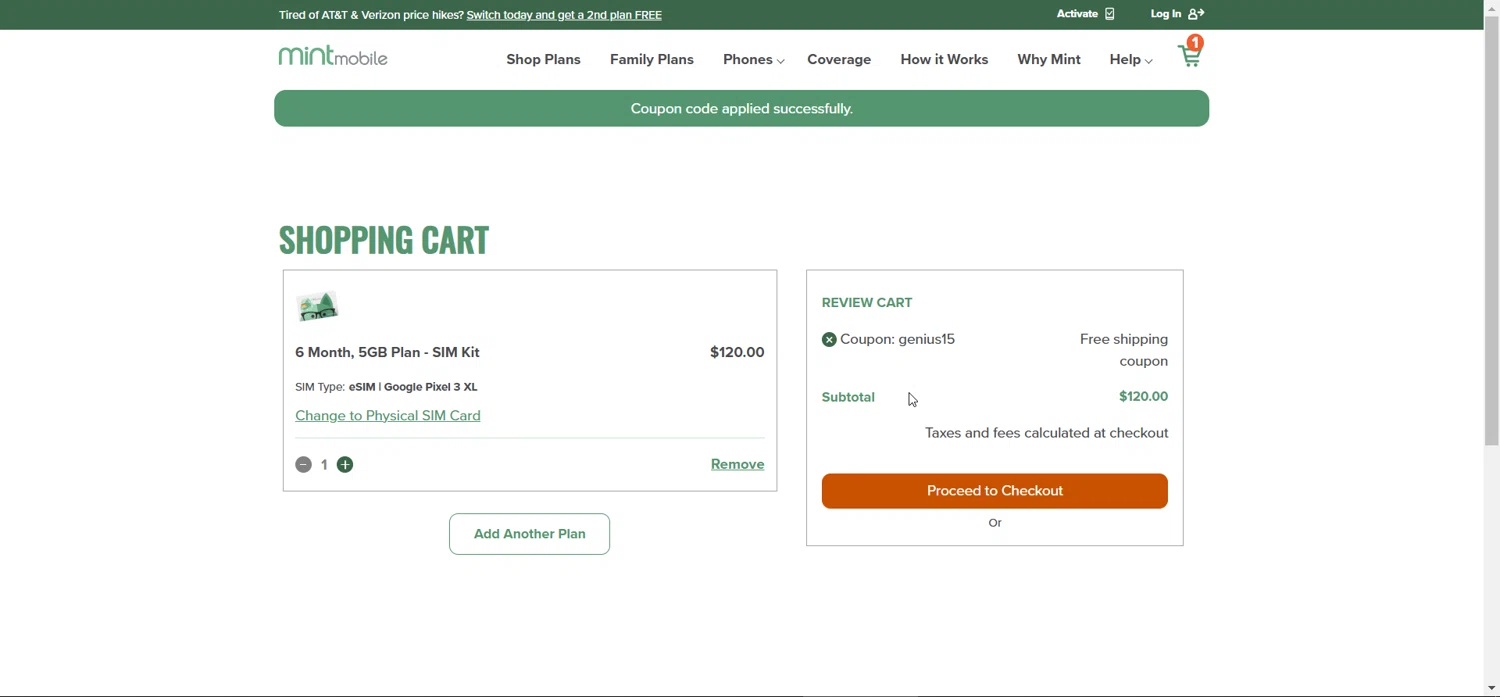Click the vertical page scrollbar
The image size is (1500, 697).
click(1492, 230)
